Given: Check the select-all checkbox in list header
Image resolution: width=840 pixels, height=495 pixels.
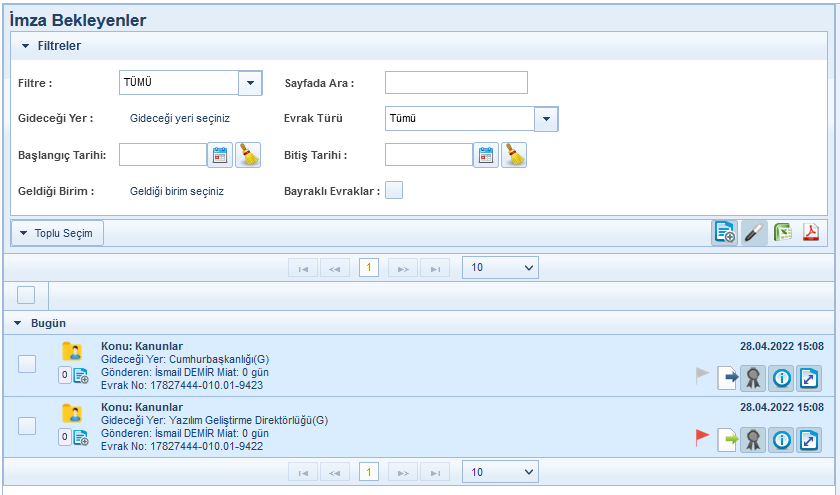Looking at the screenshot, I should coord(26,294).
